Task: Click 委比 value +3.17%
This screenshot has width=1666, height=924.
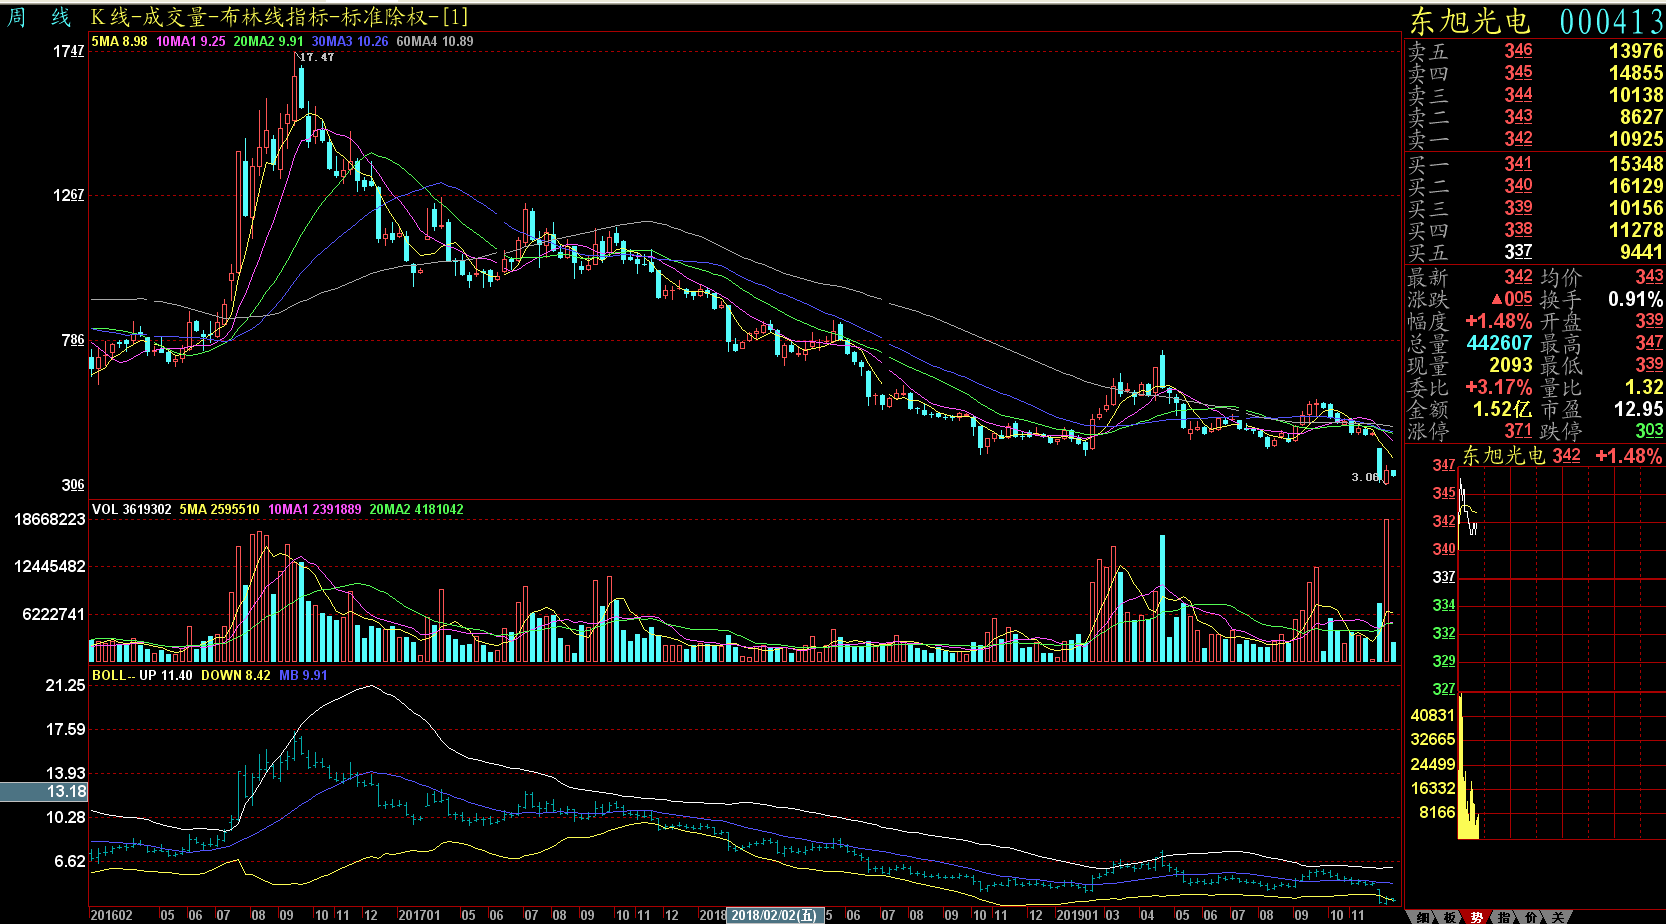Action: click(x=1498, y=387)
